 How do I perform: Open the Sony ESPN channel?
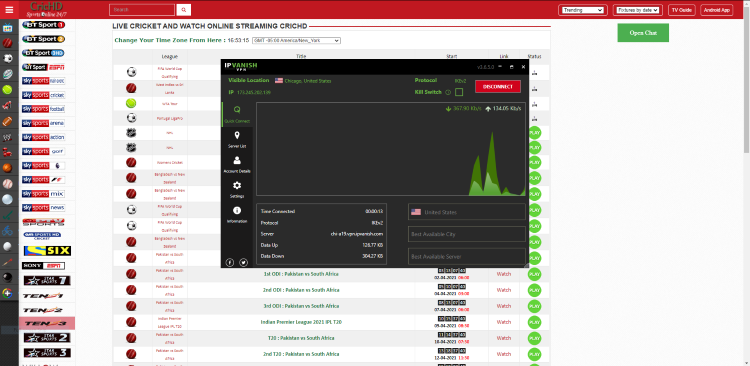tap(44, 266)
